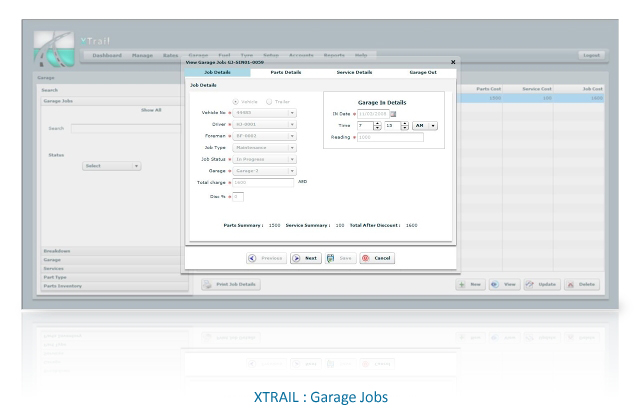Increase the hour value with stepper
The image size is (640, 417).
(378, 124)
